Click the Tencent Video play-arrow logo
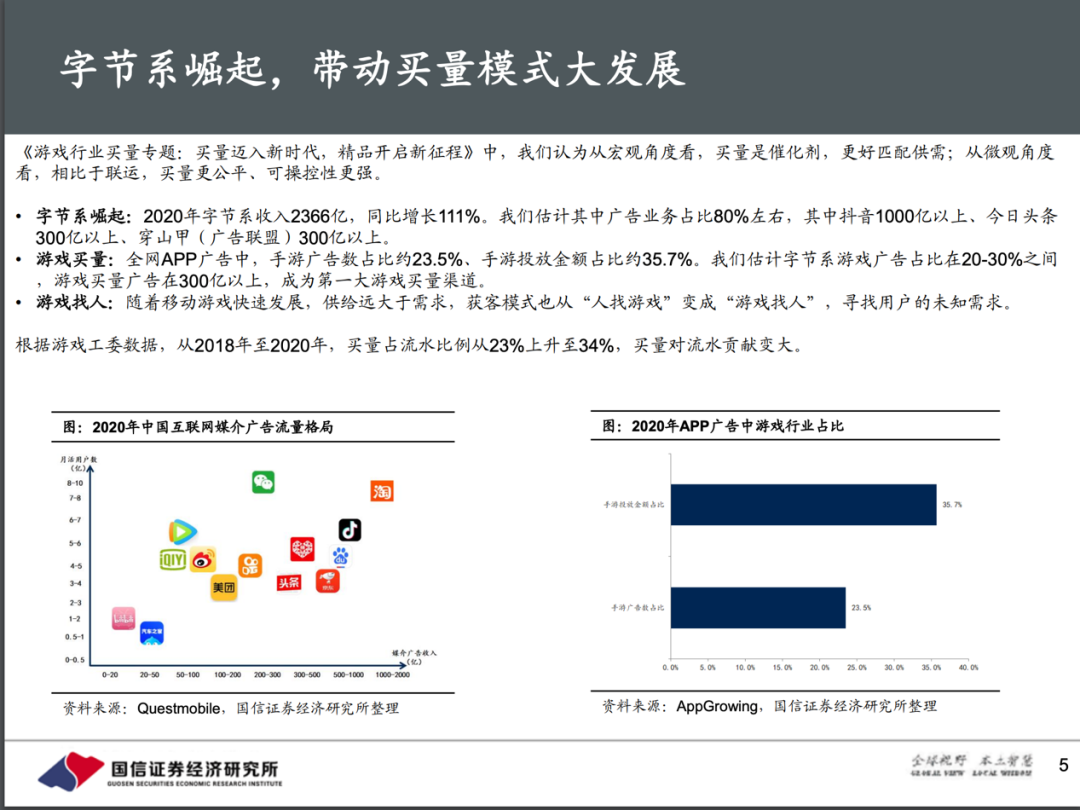The width and height of the screenshot is (1080, 810). (x=182, y=533)
